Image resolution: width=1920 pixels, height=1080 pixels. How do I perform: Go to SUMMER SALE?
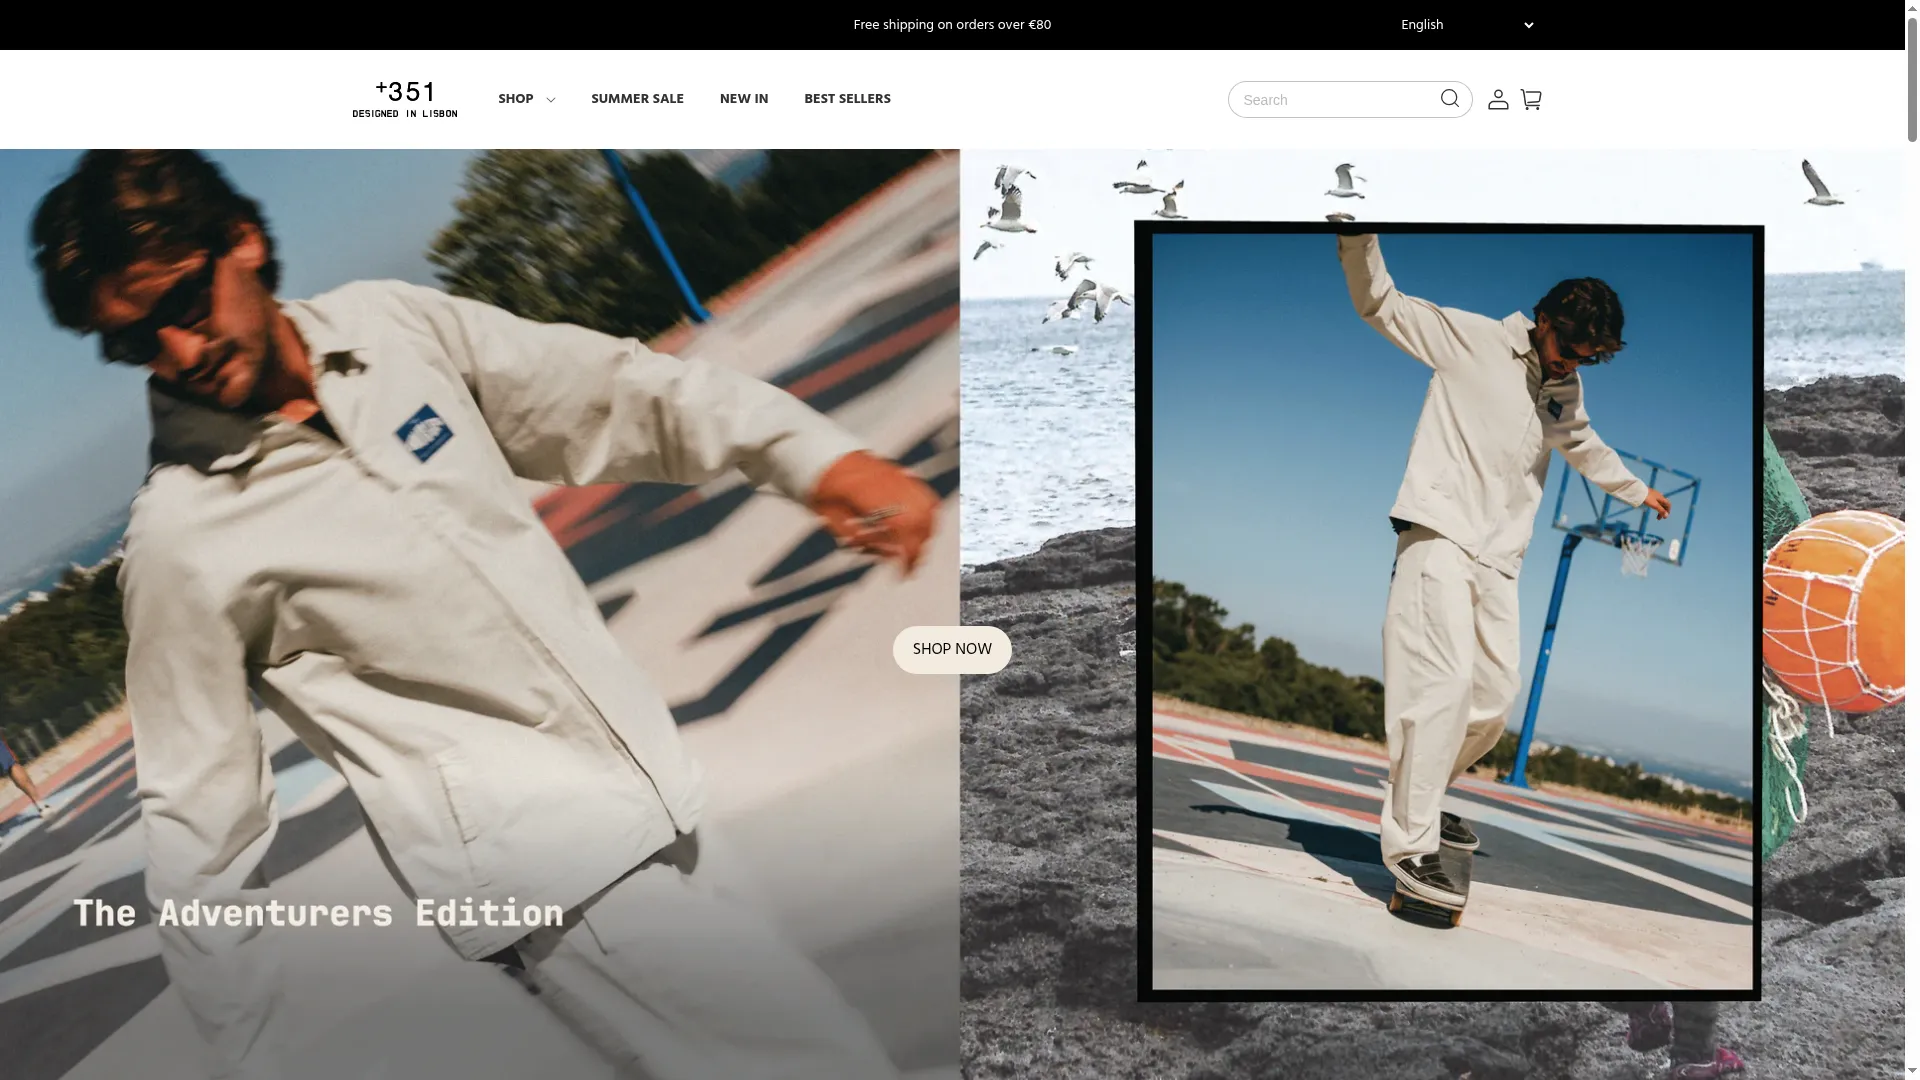coord(637,99)
